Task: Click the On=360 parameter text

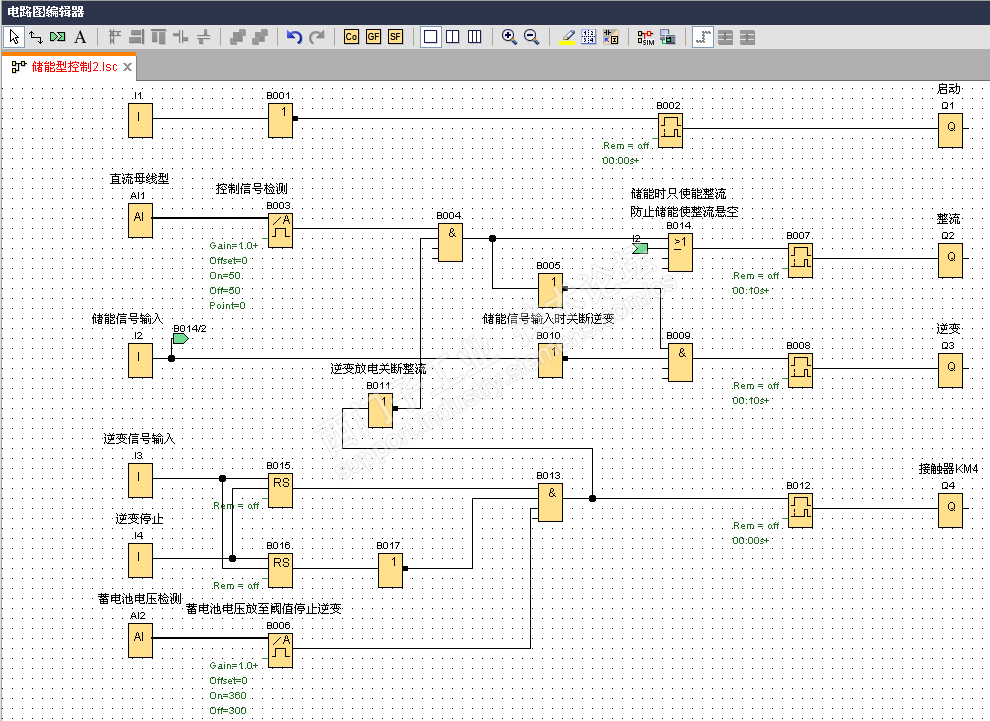Action: [x=228, y=696]
